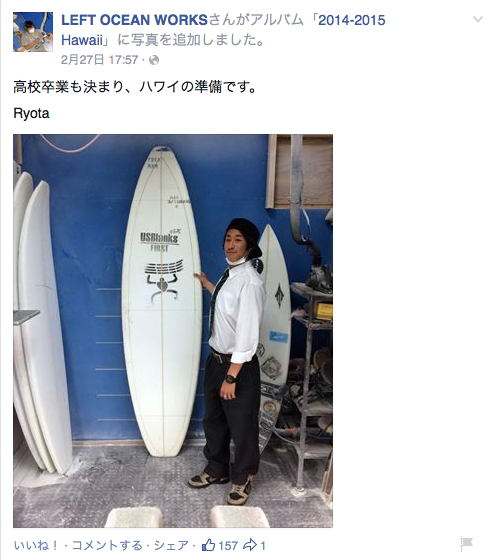The image size is (492, 560).
Task: View the 1 share count
Action: coord(263,546)
